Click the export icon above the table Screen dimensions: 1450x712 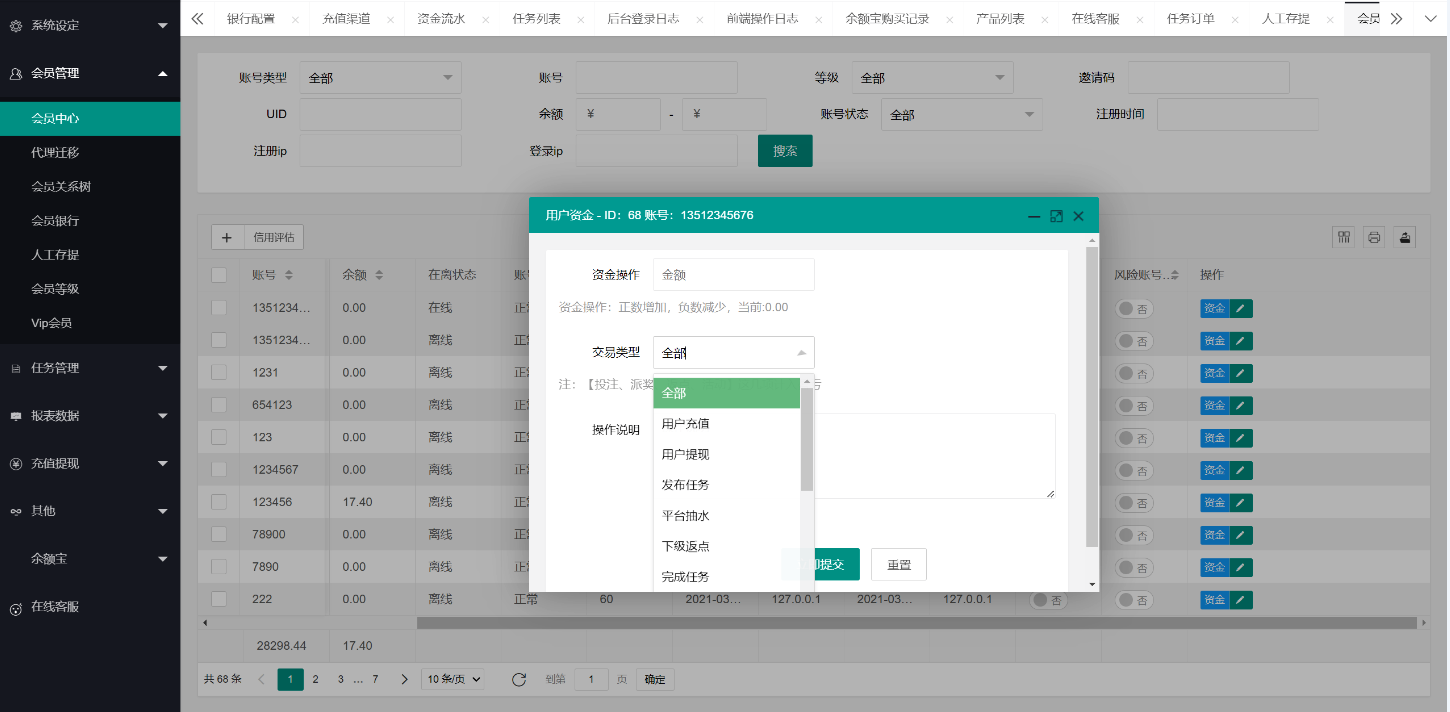pyautogui.click(x=1404, y=237)
